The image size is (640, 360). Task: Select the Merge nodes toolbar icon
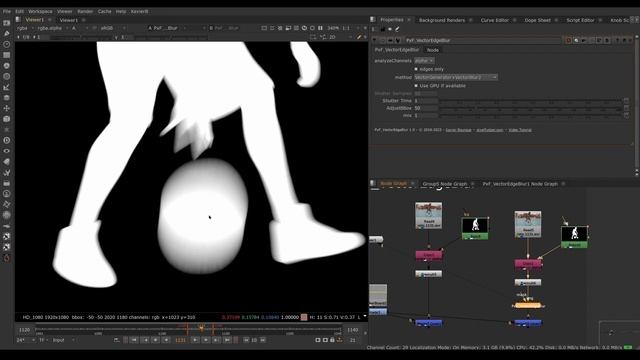tap(7, 98)
